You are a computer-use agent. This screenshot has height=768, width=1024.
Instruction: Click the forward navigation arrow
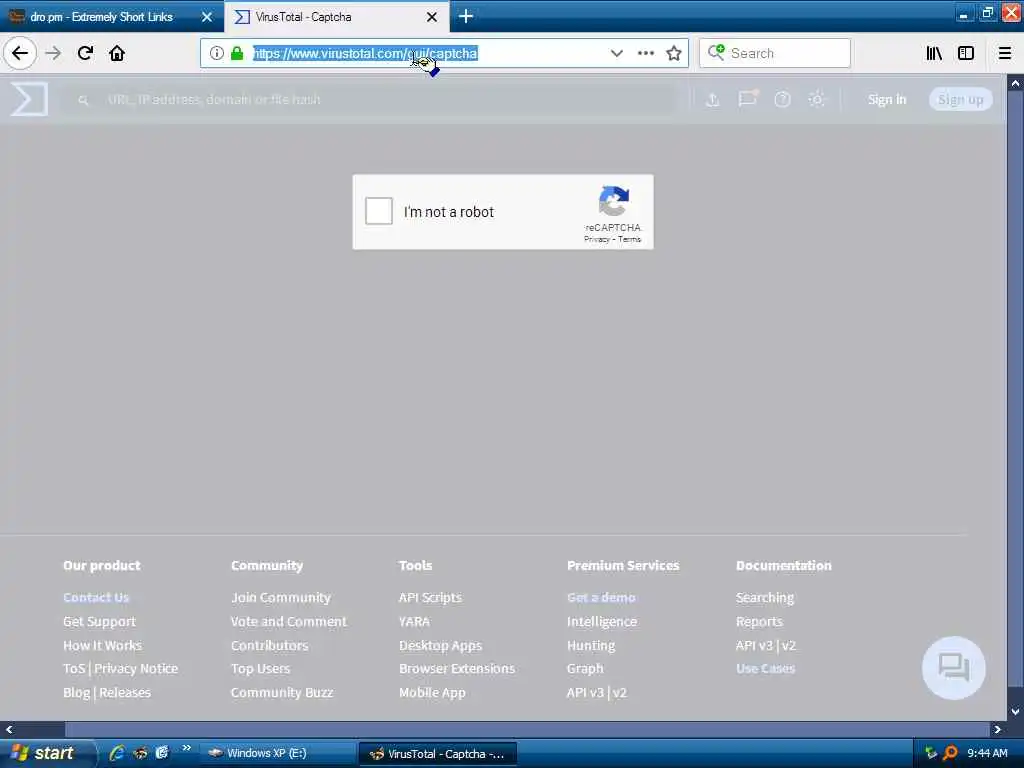pos(54,53)
